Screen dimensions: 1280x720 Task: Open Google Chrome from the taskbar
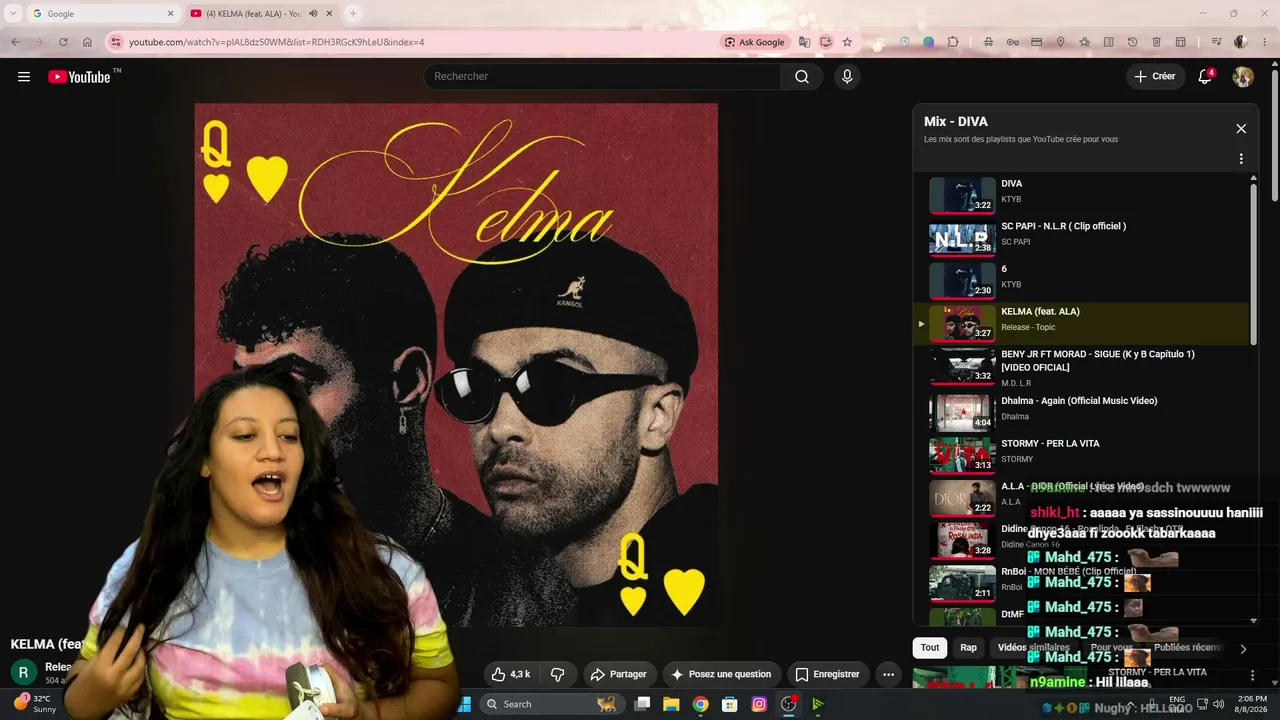tap(700, 704)
